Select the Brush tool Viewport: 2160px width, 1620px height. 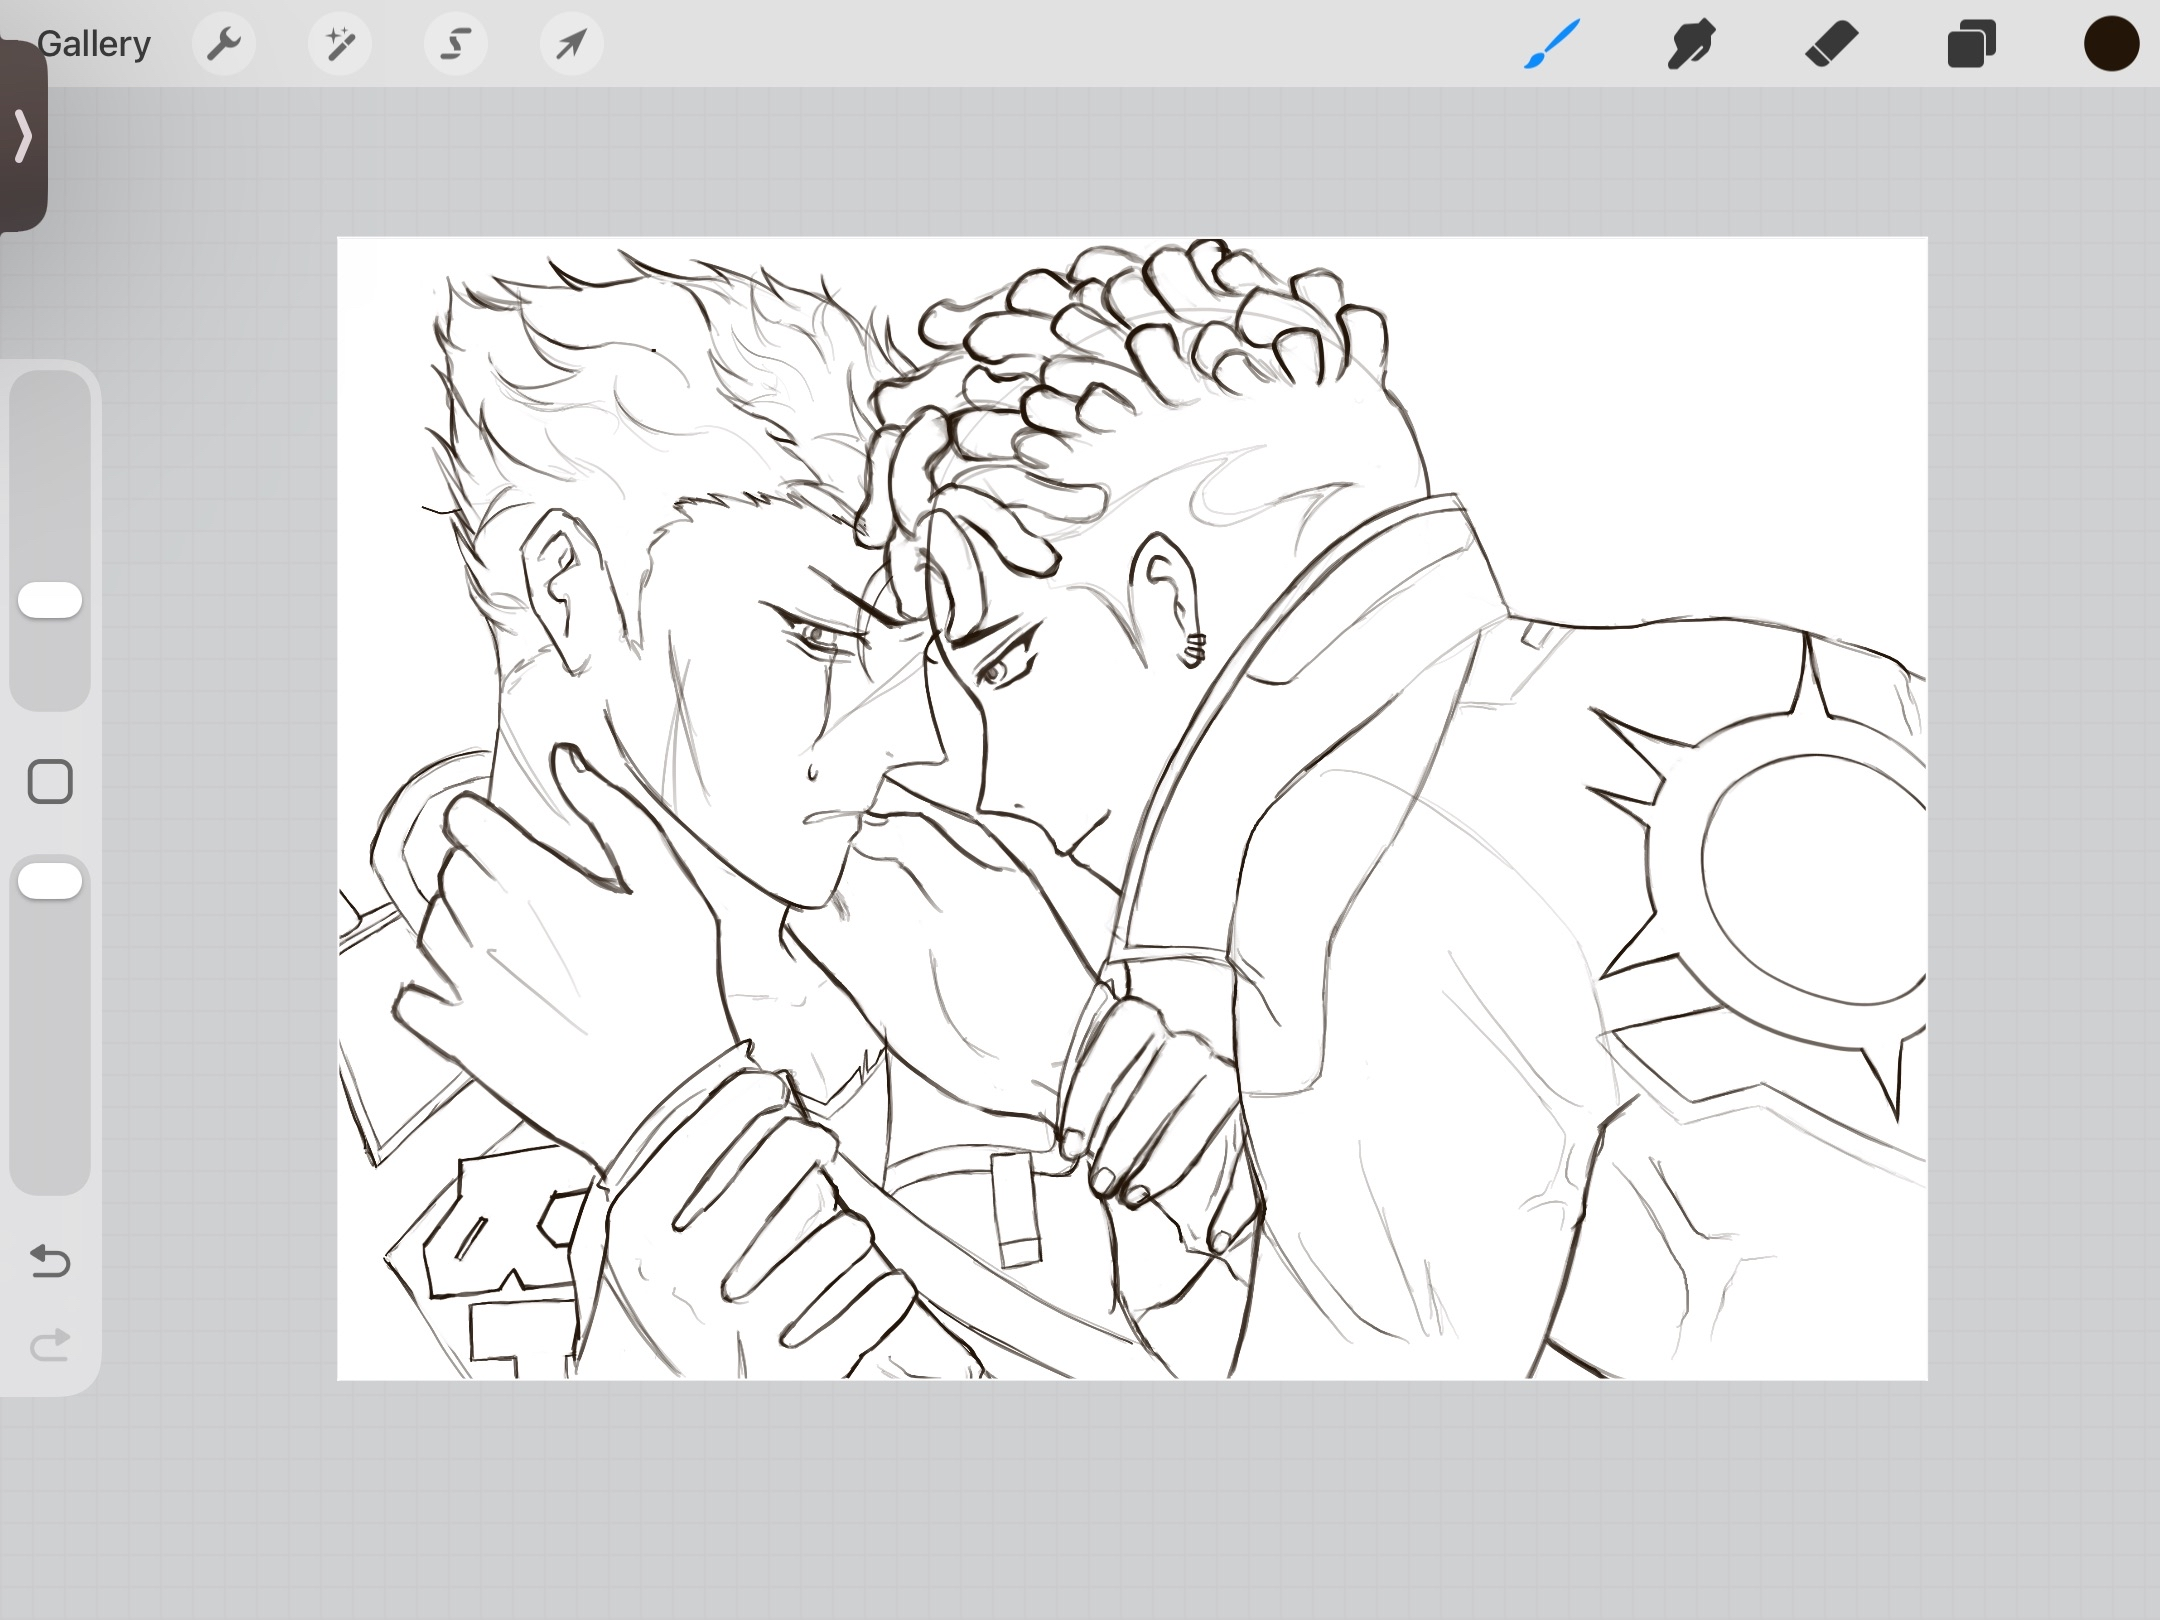1551,44
